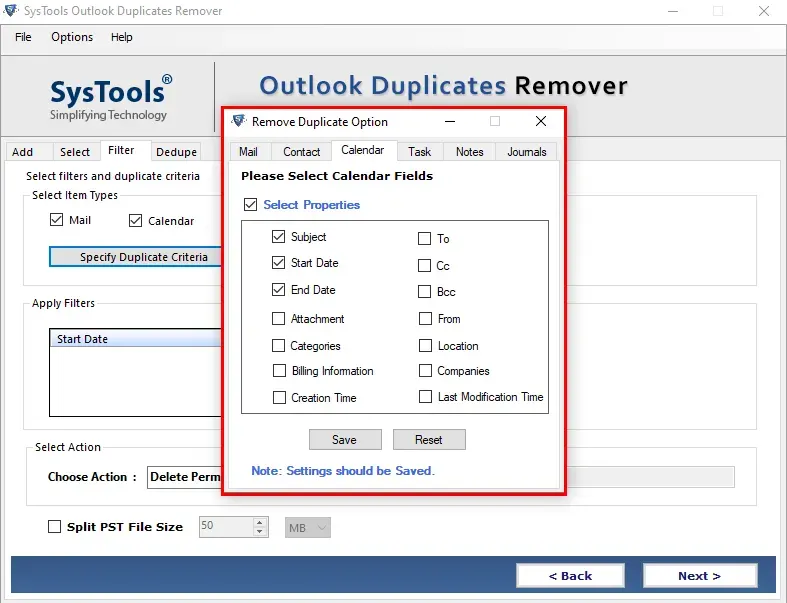Switch to the Select tab in main window
The height and width of the screenshot is (603, 787).
75,152
